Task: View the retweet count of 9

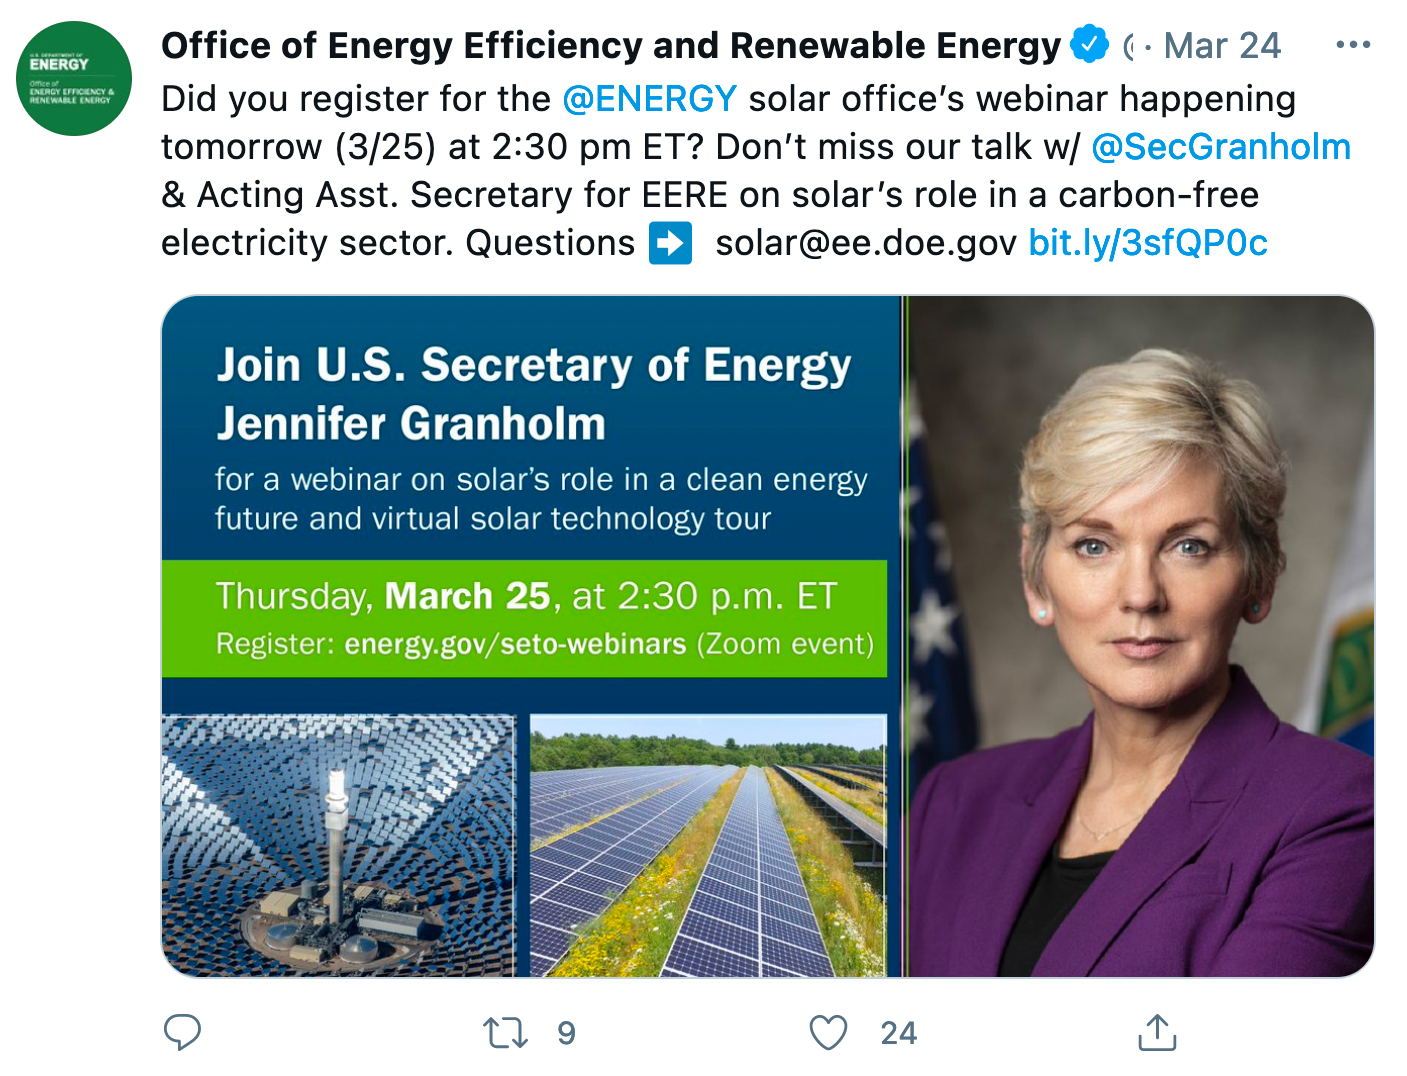Action: point(566,1033)
